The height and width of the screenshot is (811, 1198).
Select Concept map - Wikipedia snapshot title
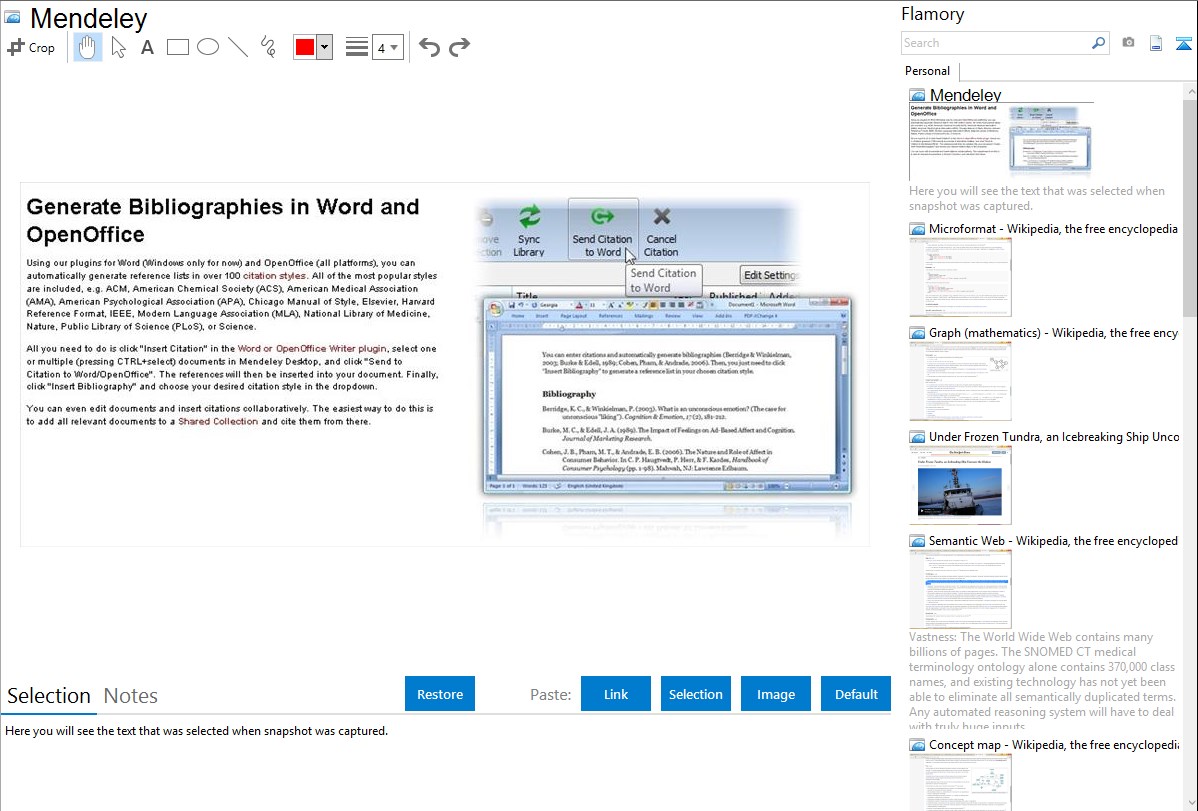pos(1054,744)
